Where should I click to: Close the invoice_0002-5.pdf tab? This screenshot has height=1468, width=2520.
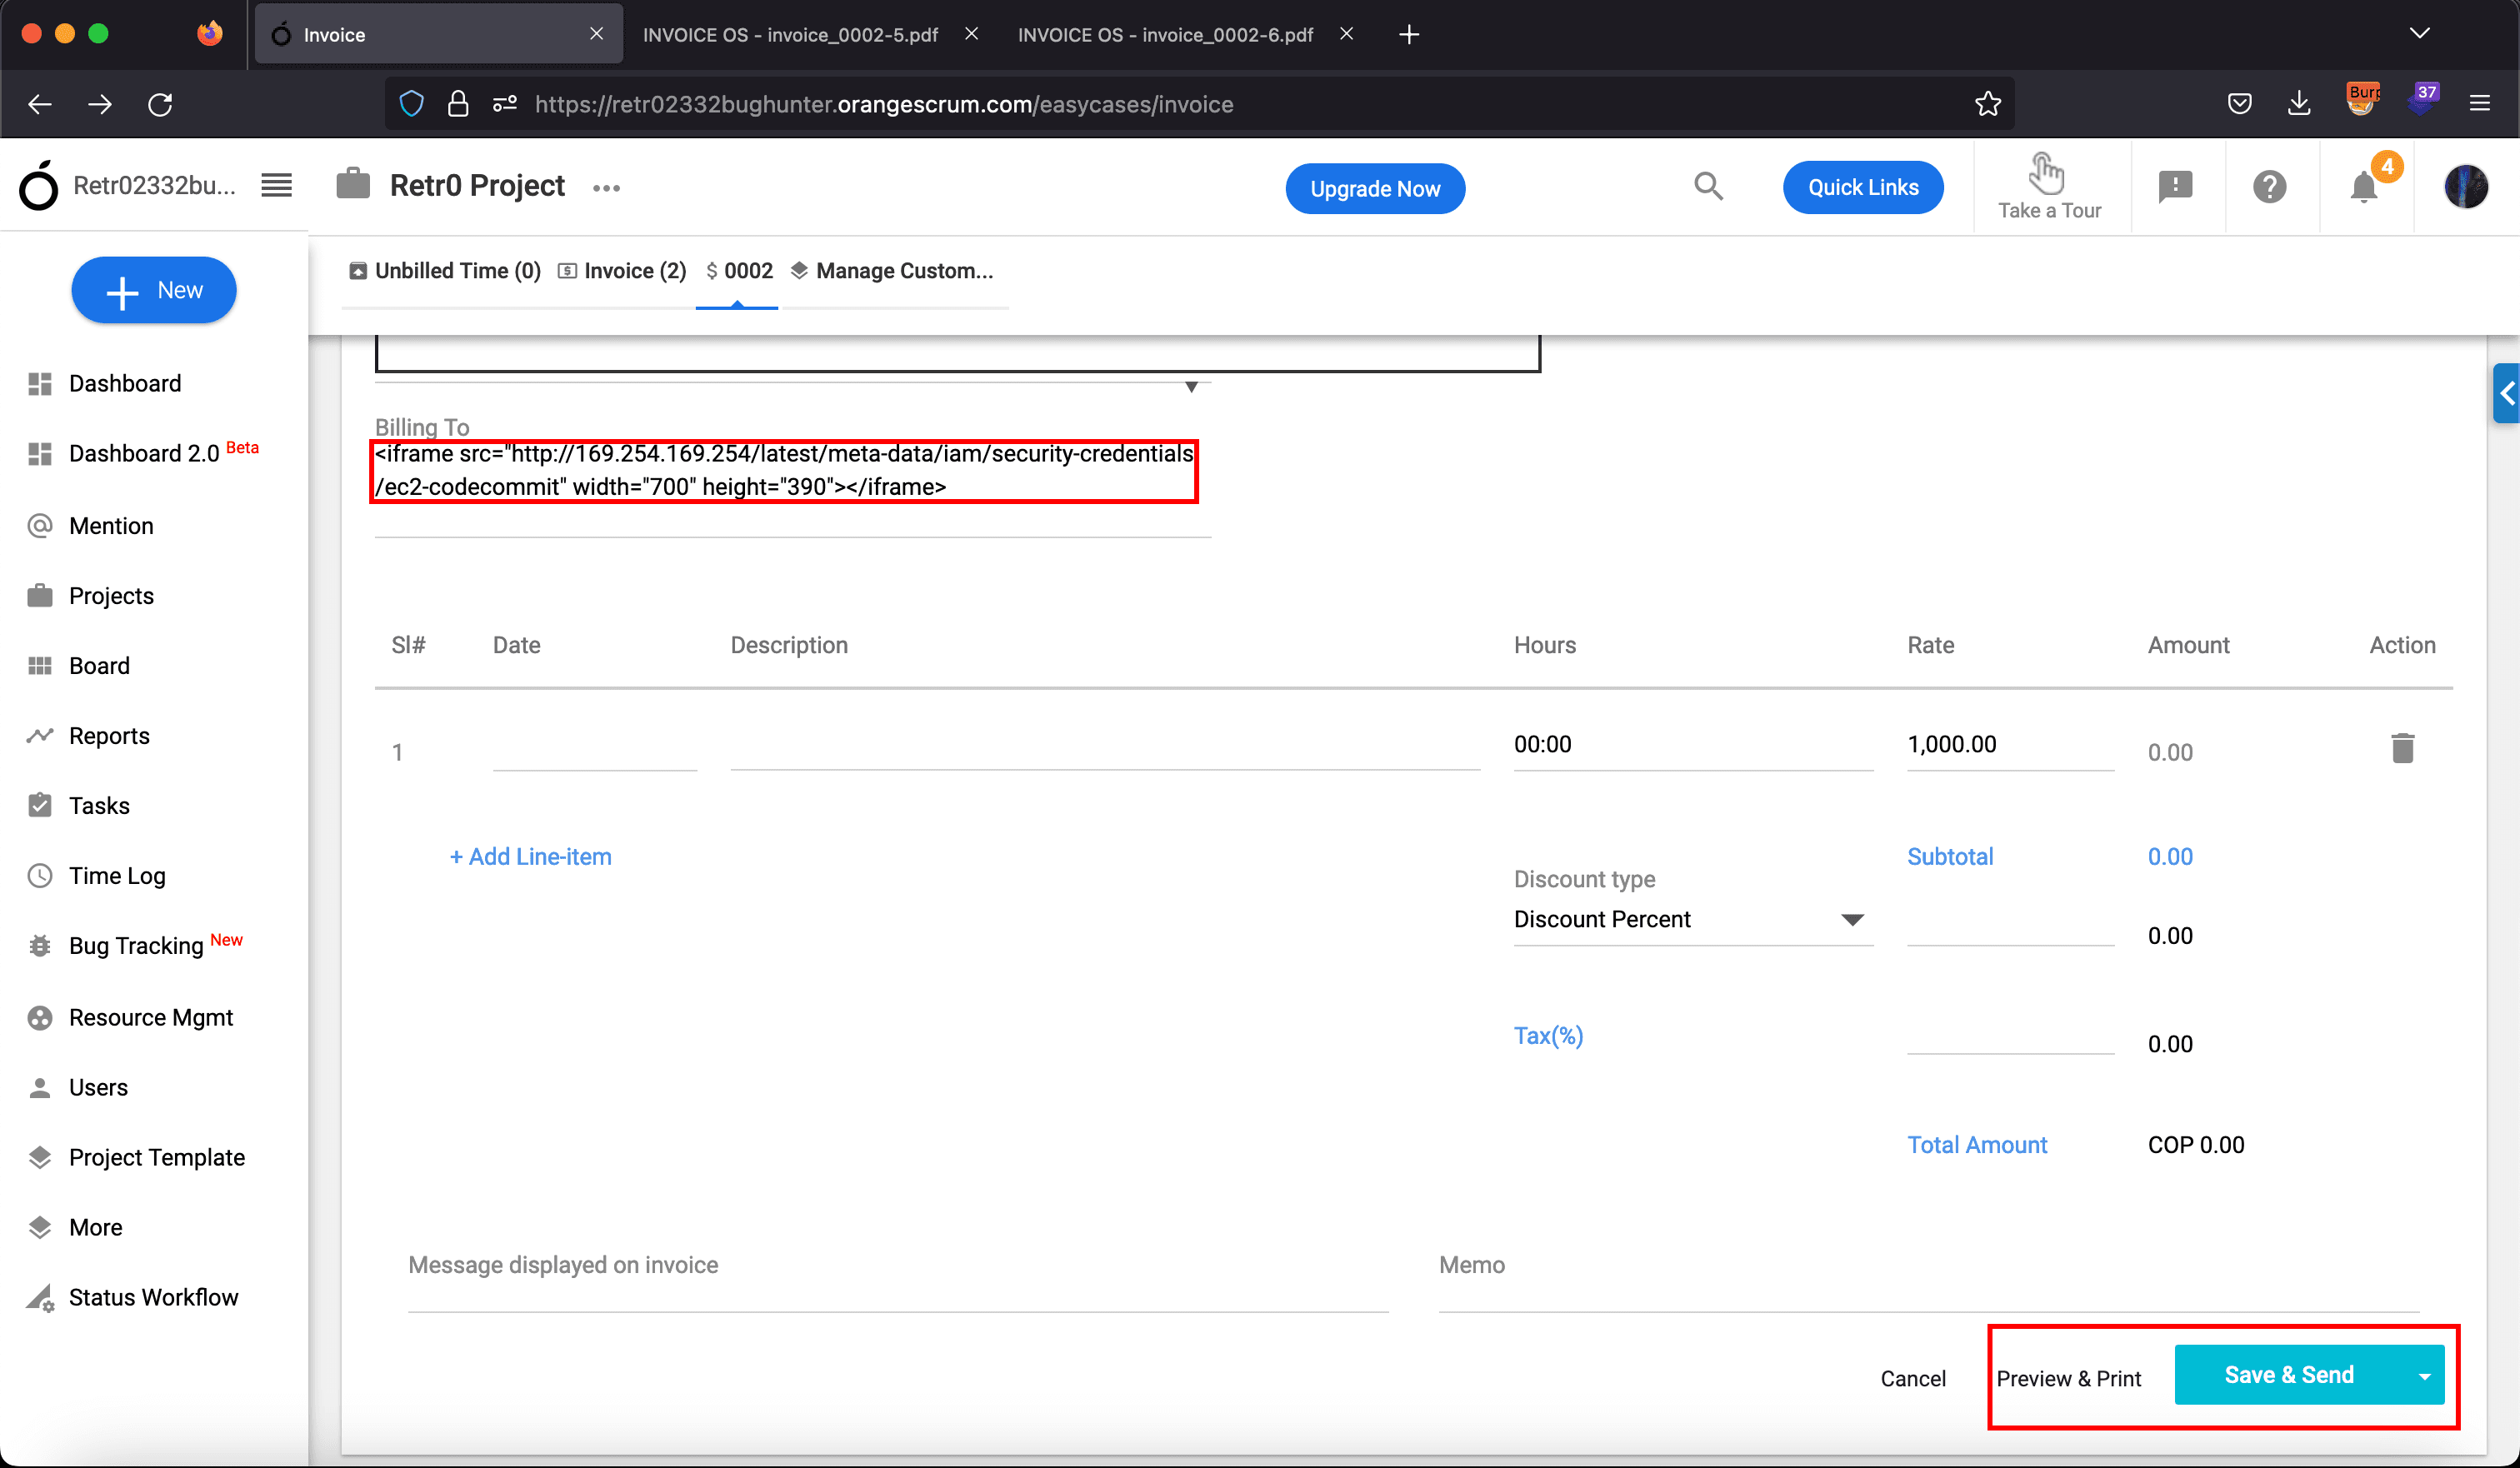971,34
